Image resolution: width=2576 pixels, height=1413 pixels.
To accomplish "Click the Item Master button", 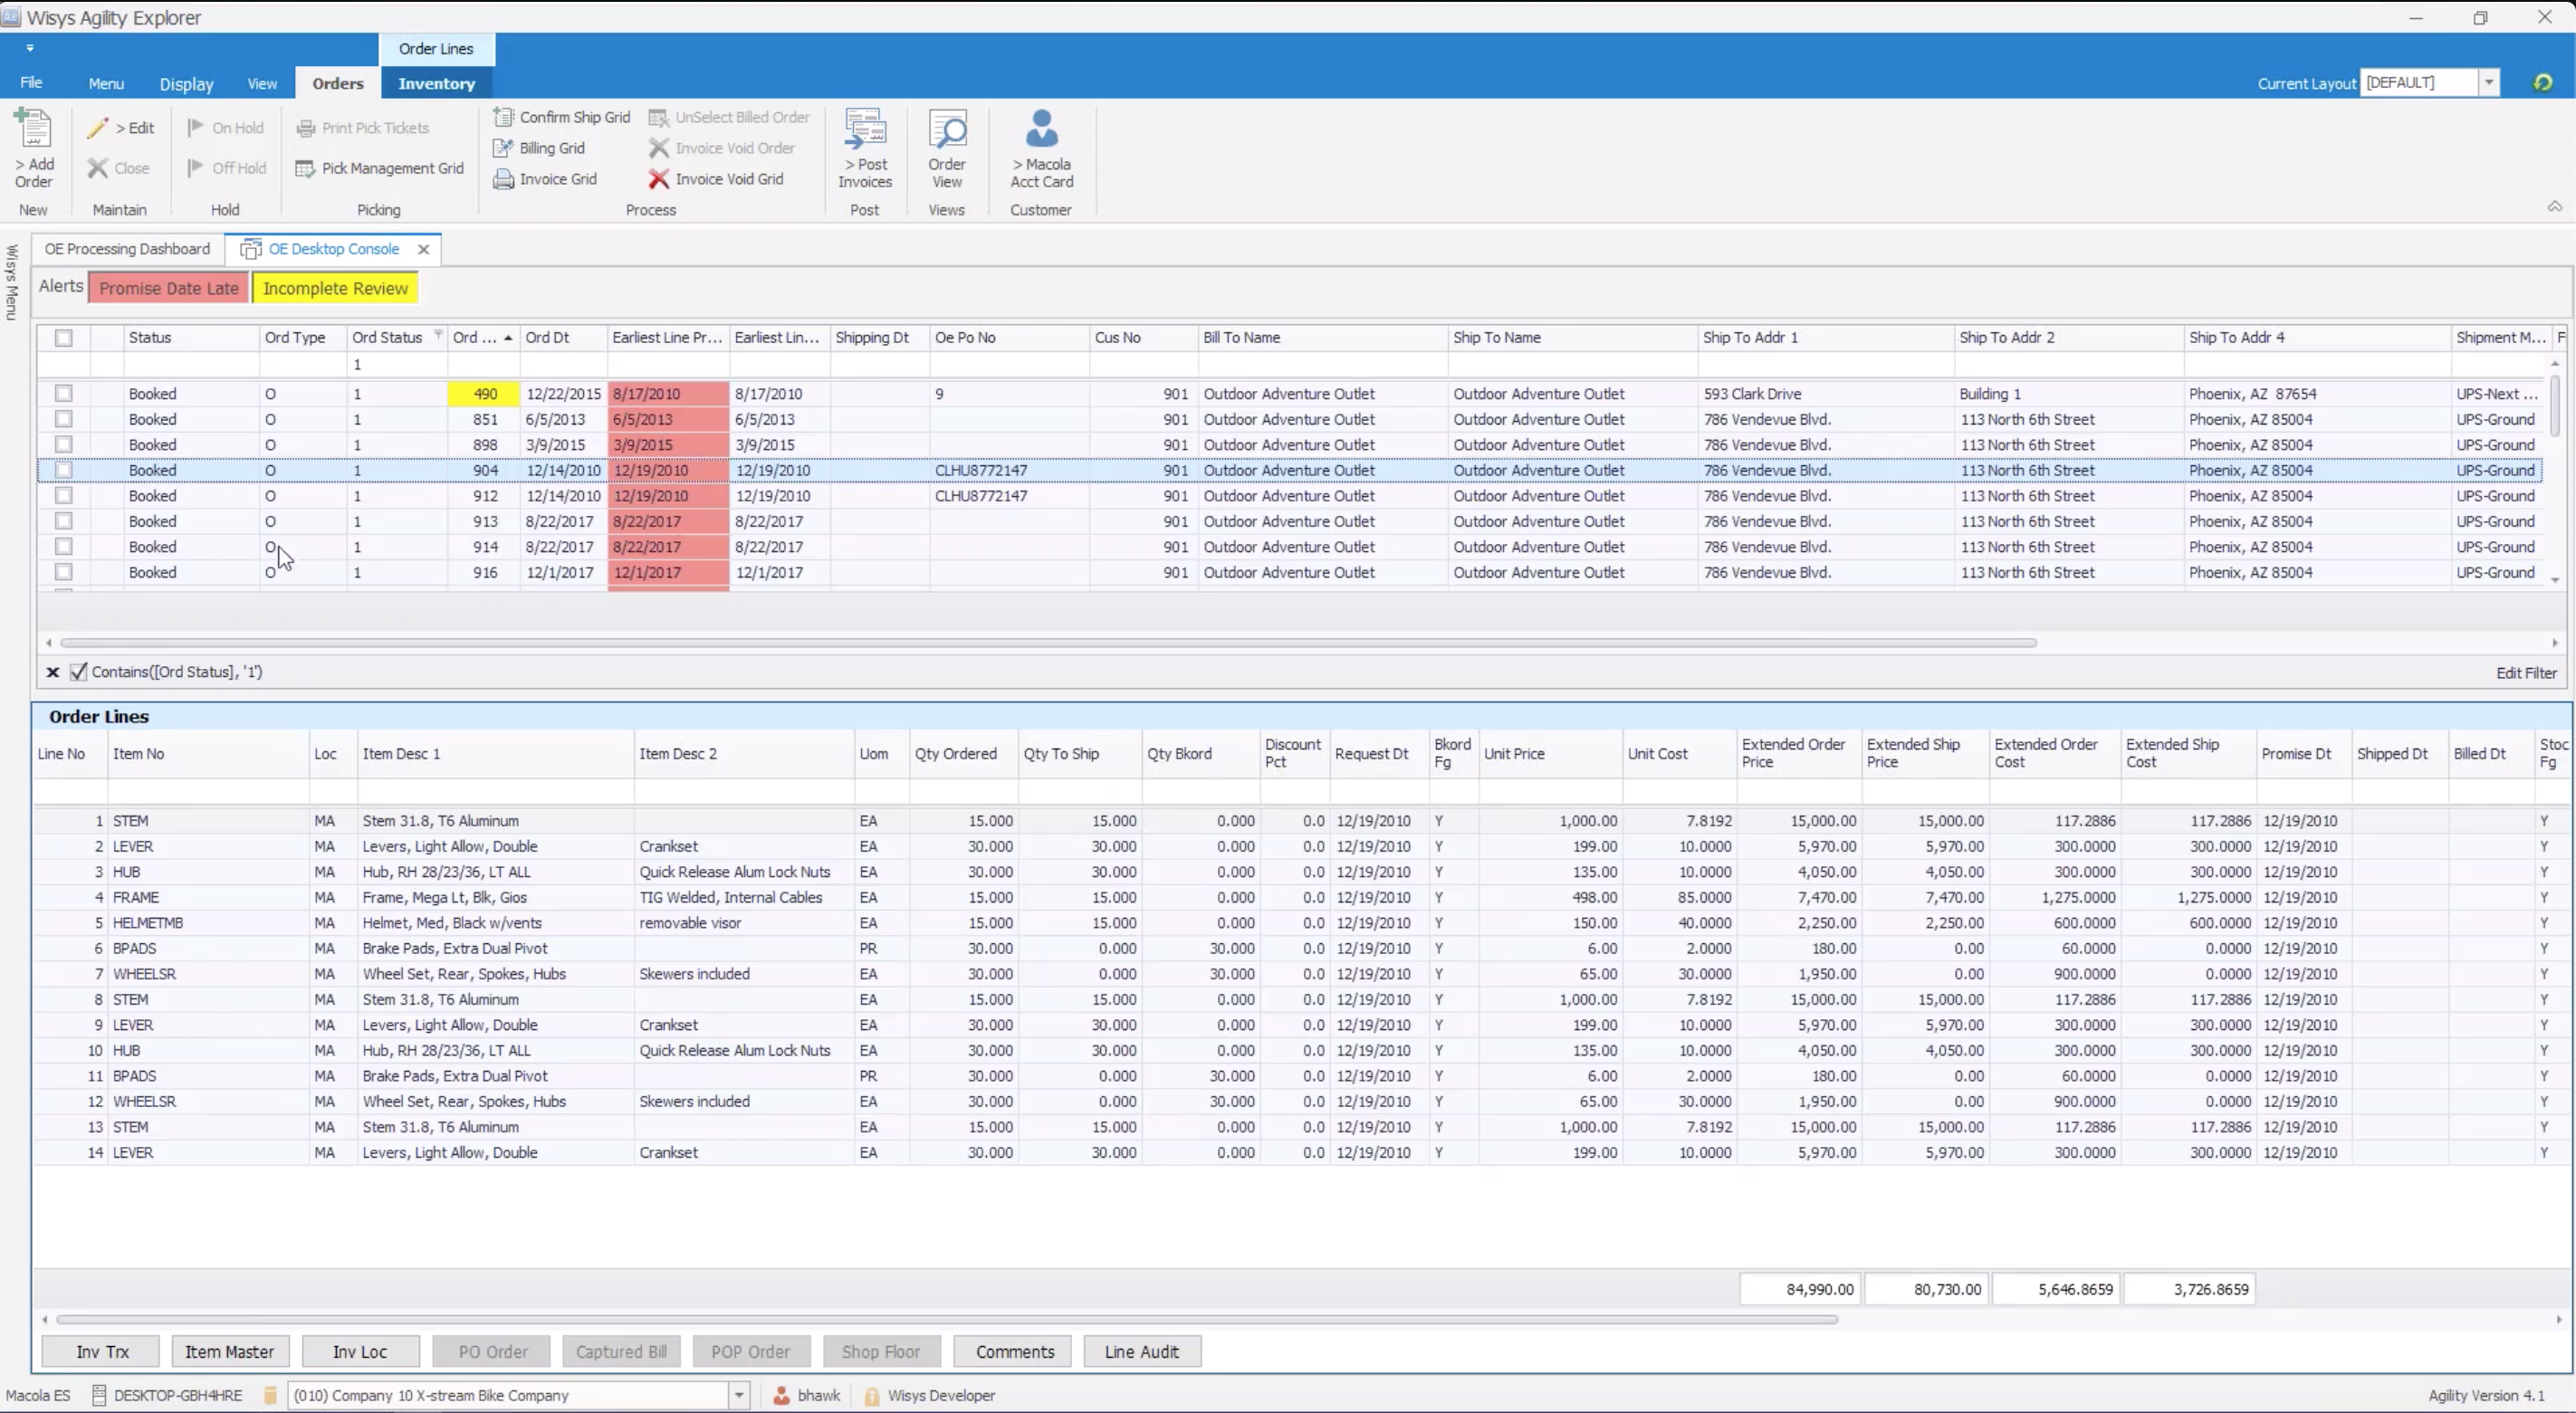I will pyautogui.click(x=230, y=1351).
